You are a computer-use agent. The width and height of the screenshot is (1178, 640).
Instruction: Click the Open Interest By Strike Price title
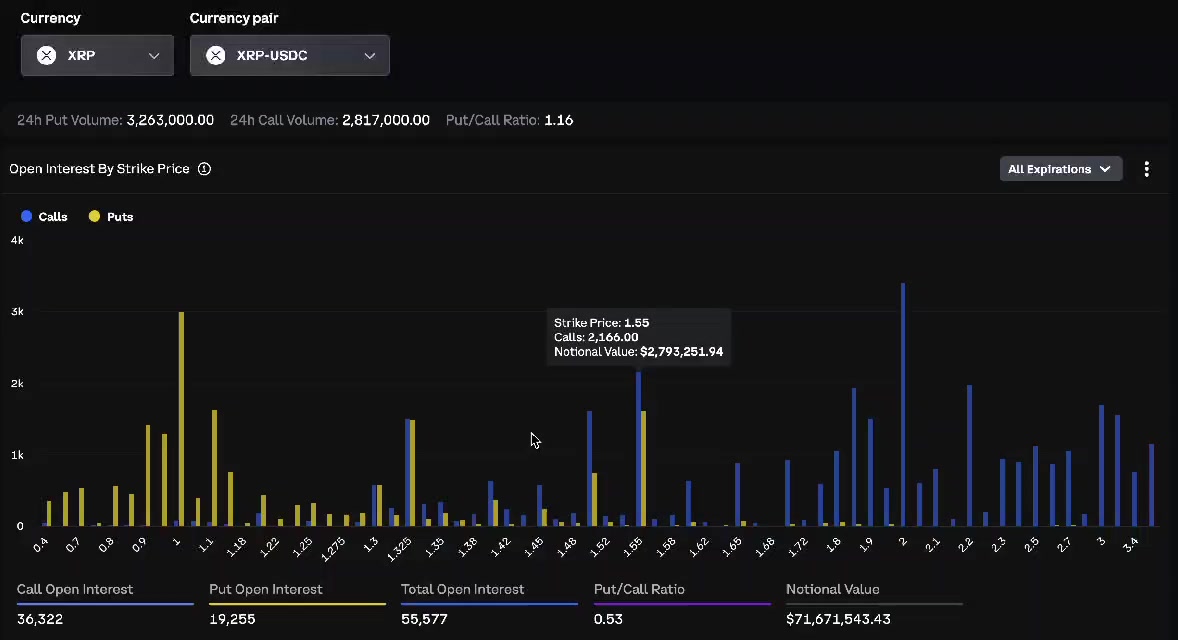[x=99, y=169]
